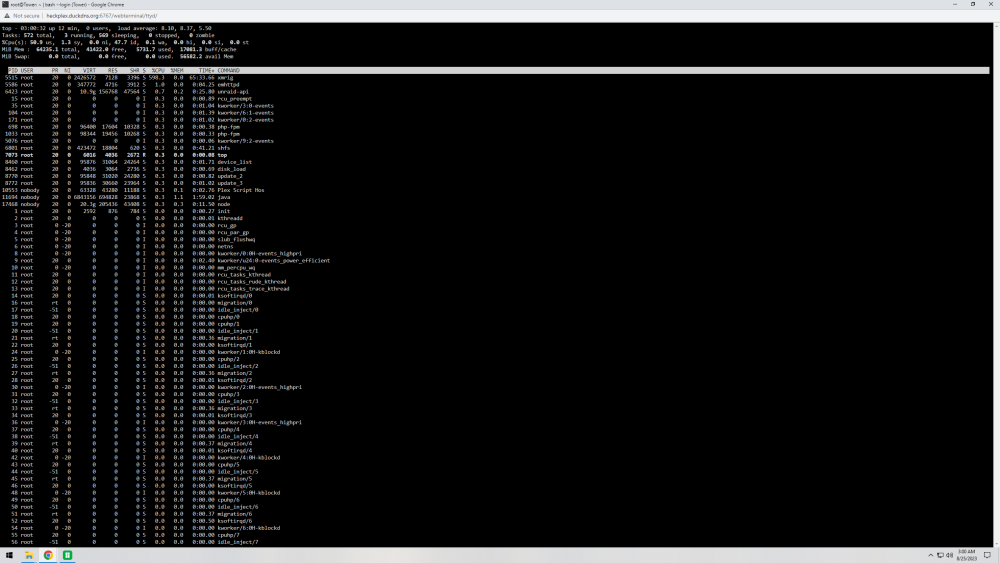Minimize the Chrome terminal window
The image size is (1000, 563).
[x=955, y=4]
